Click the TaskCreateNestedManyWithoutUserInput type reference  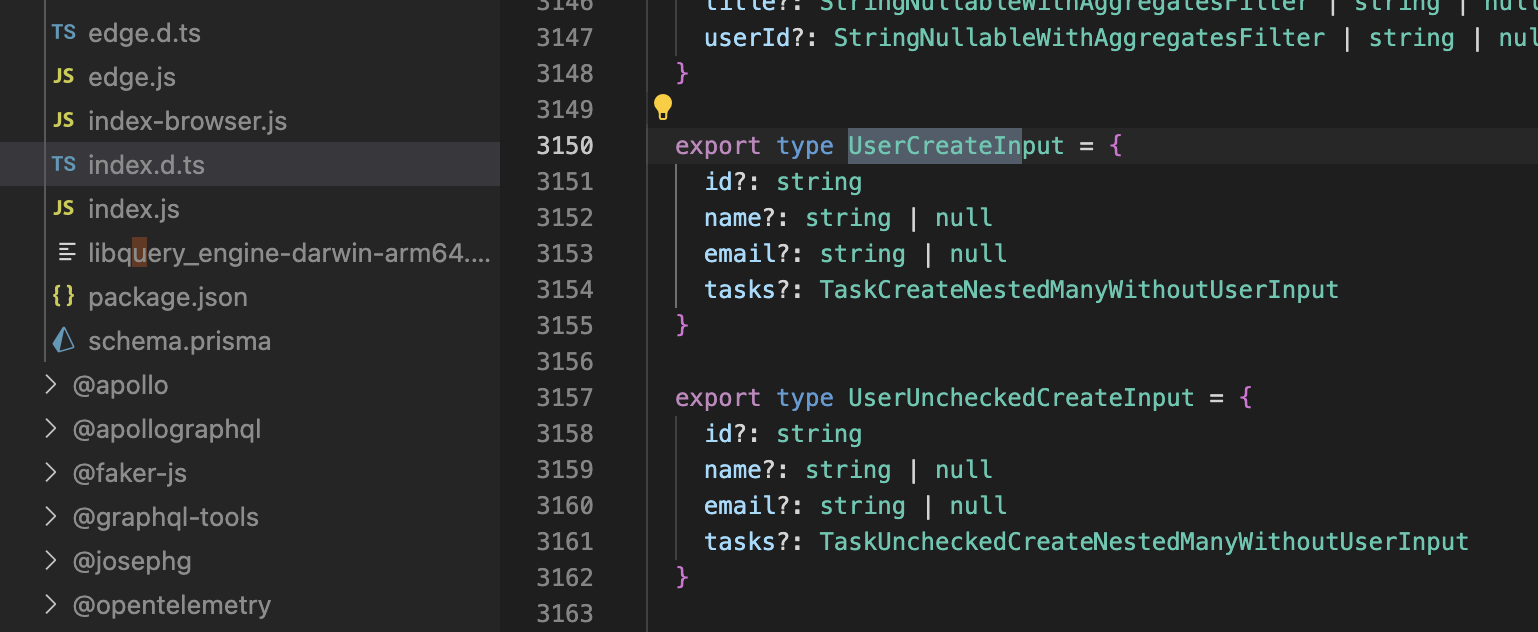tap(1078, 289)
